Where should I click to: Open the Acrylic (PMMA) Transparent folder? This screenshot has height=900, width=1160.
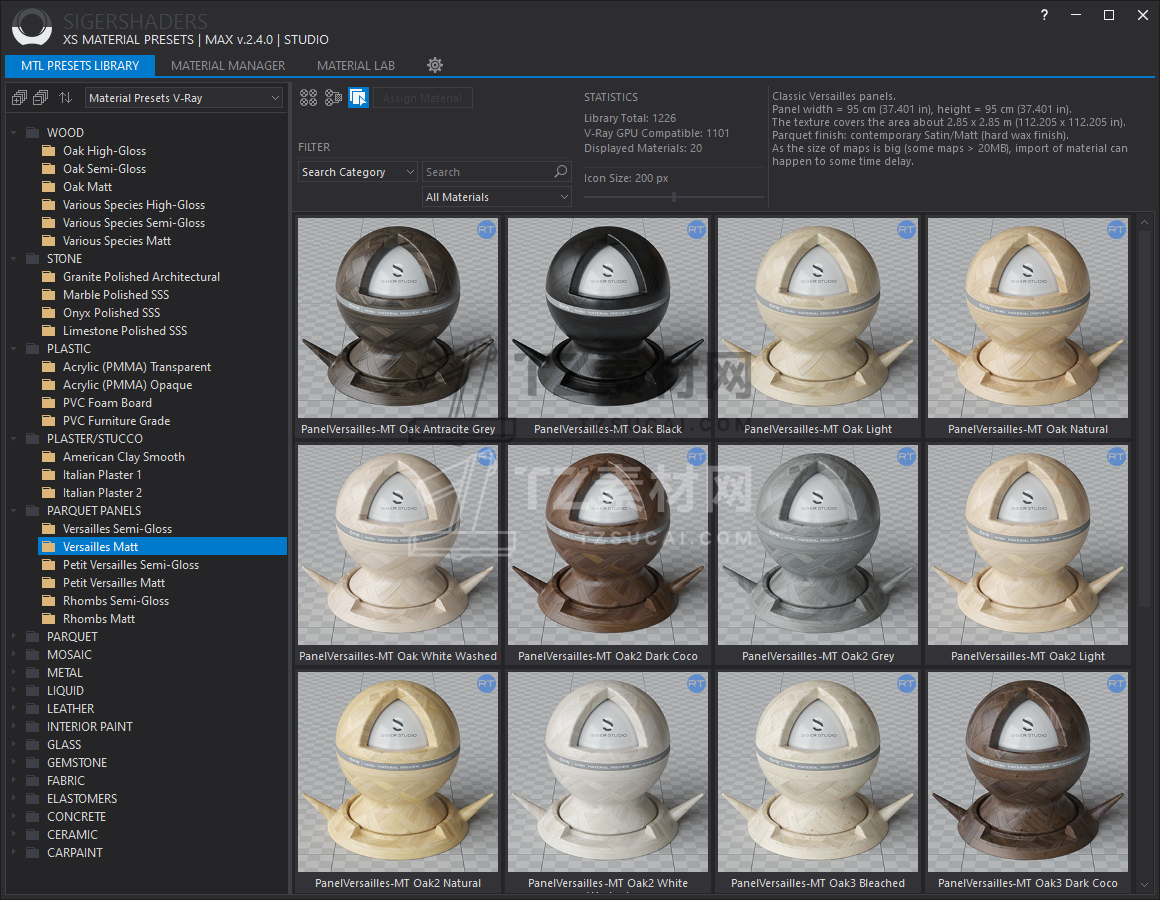pos(137,367)
